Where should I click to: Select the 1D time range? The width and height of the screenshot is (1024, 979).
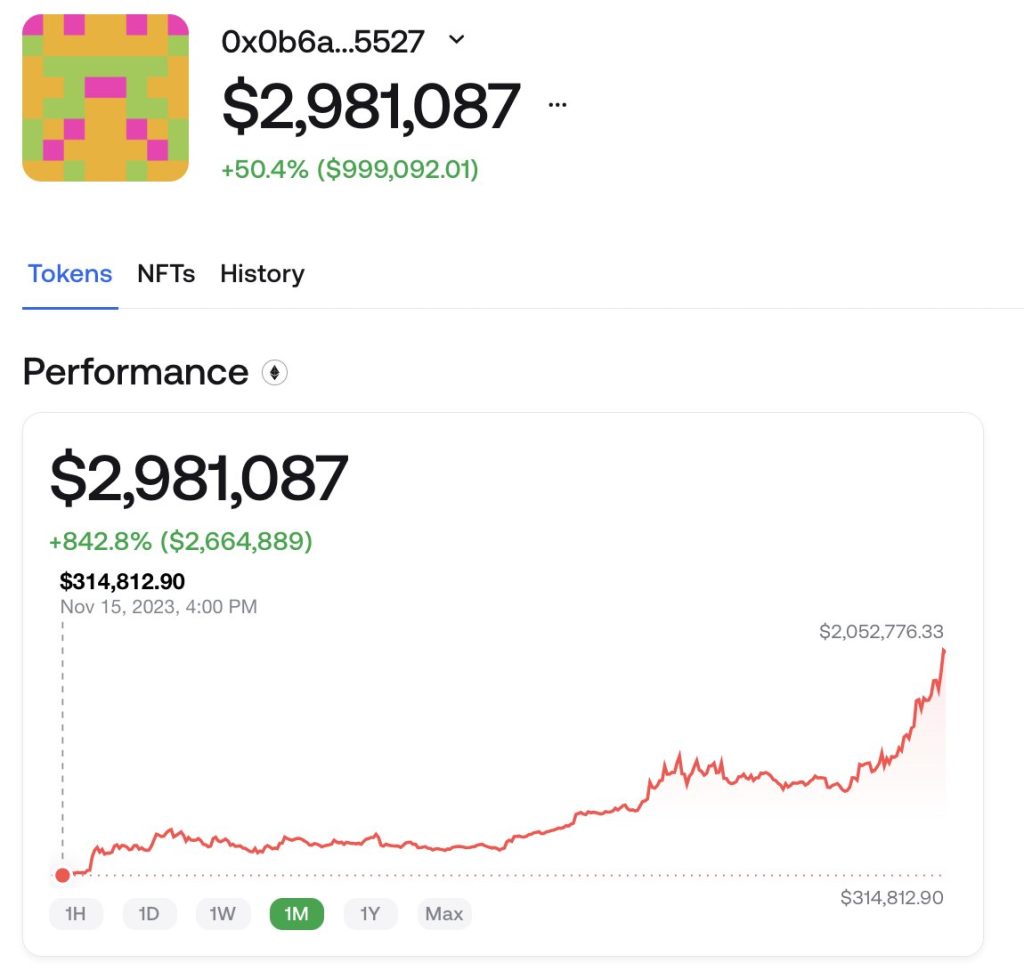click(x=149, y=914)
